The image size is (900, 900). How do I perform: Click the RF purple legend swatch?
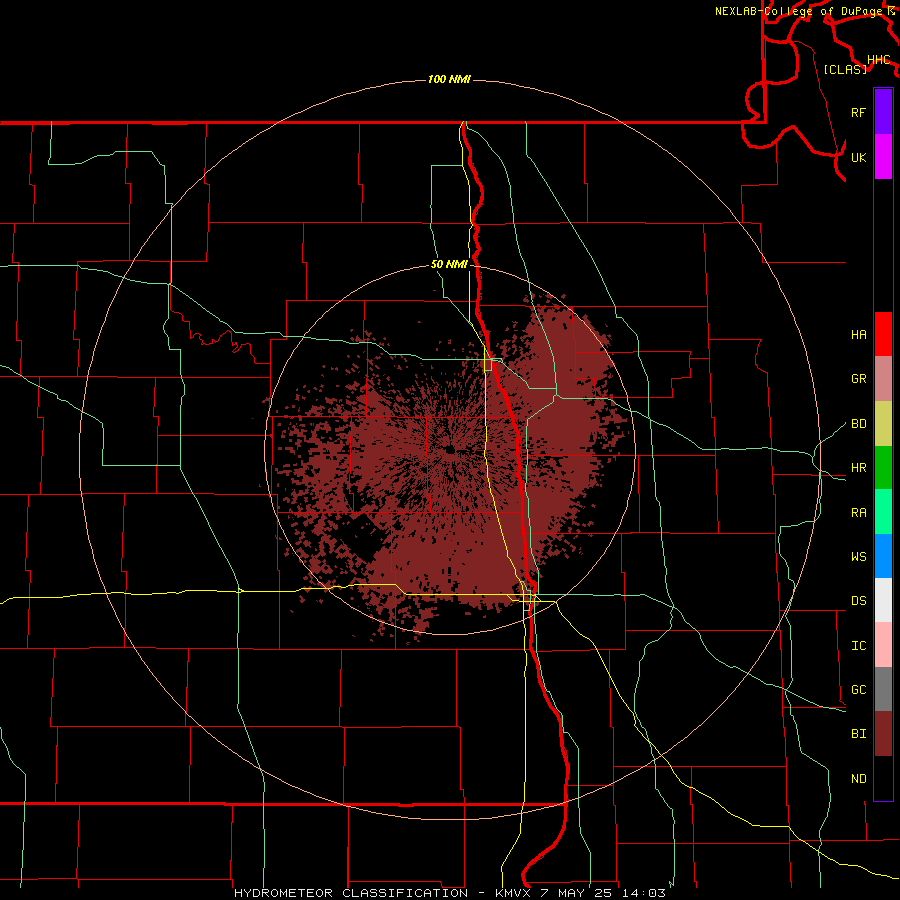click(883, 112)
